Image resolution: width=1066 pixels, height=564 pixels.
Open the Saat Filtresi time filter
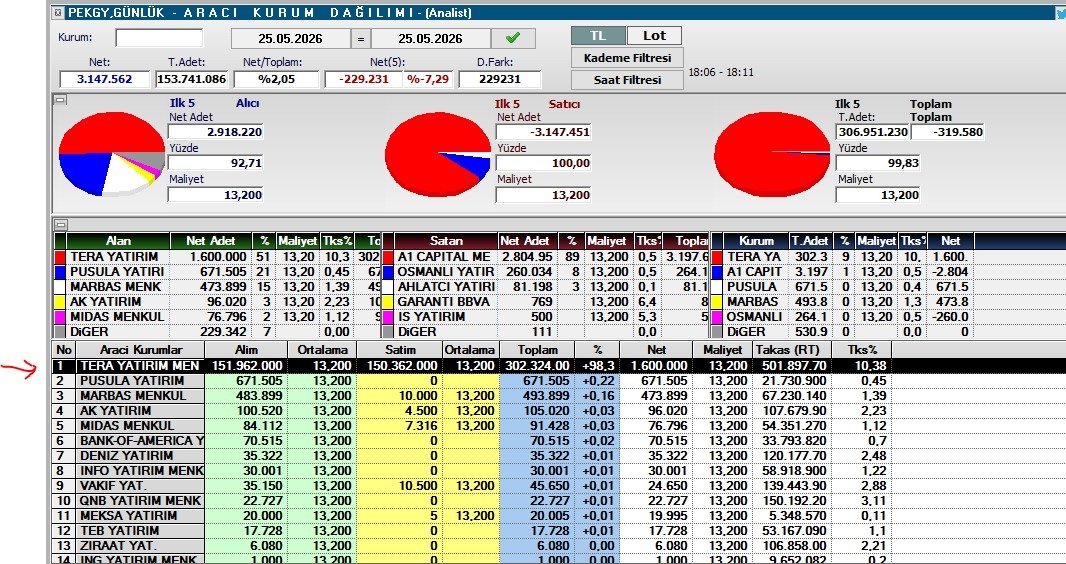pos(627,80)
